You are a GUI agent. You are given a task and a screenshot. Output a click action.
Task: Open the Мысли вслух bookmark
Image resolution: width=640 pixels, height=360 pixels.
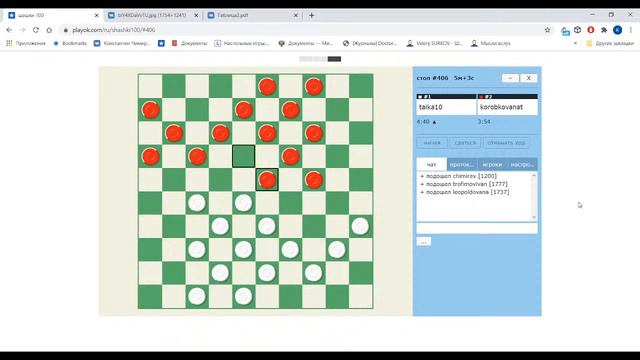(x=491, y=43)
